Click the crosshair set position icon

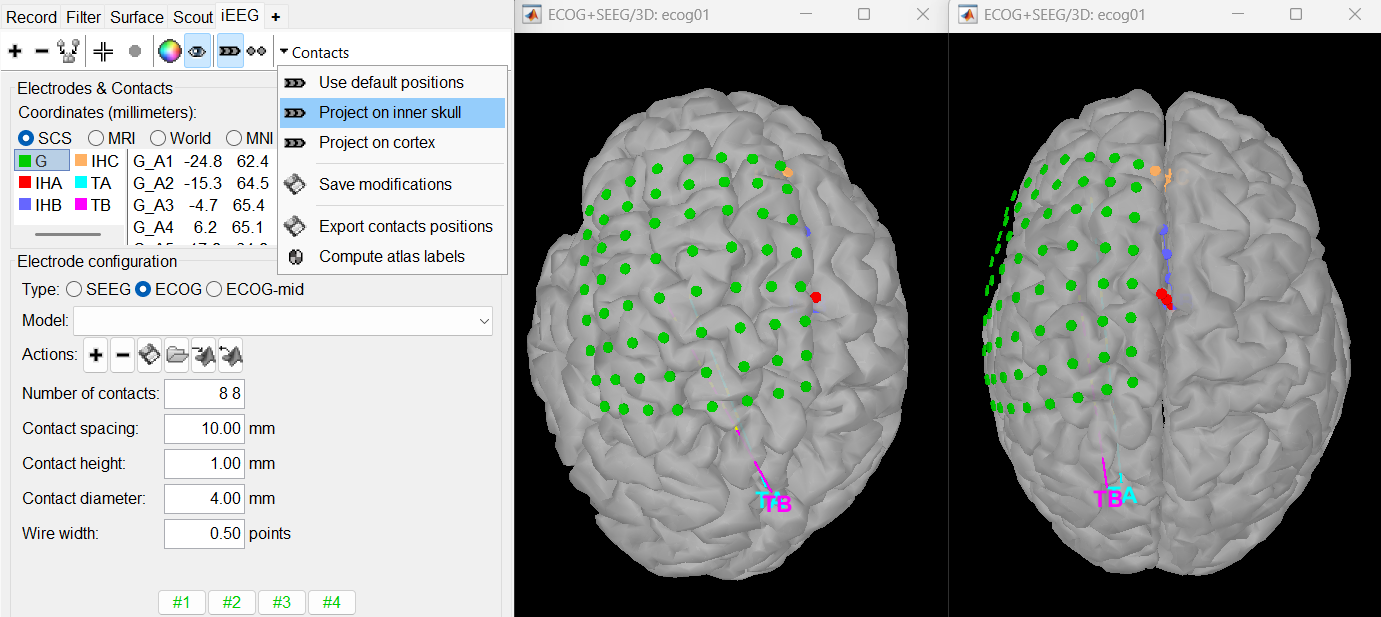point(103,51)
